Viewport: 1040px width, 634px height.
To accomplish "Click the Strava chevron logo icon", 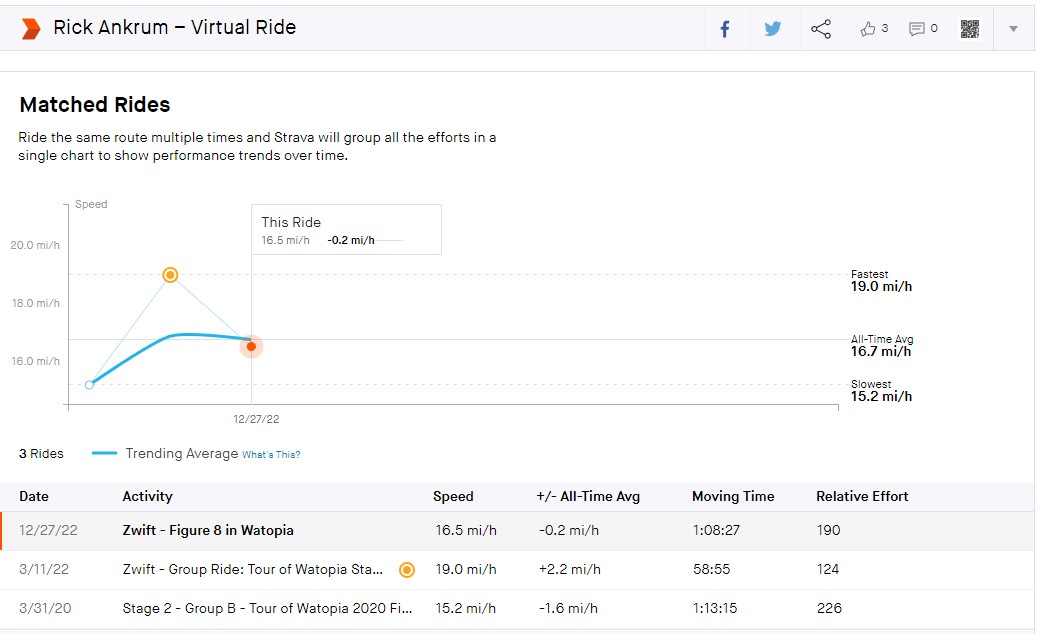I will click(30, 28).
